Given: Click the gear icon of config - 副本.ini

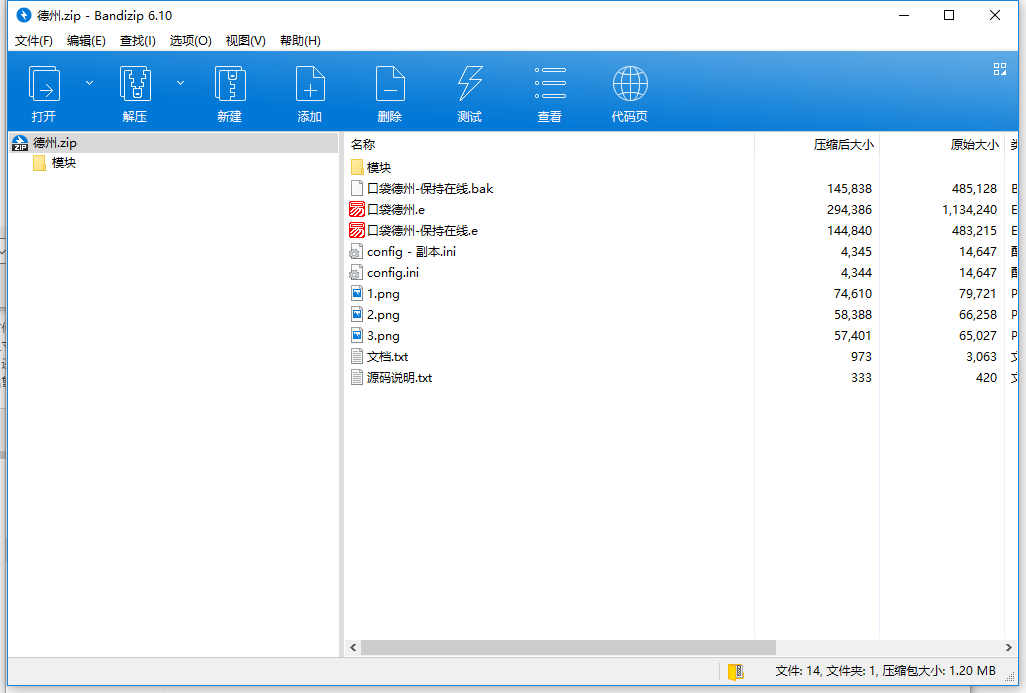Looking at the screenshot, I should pyautogui.click(x=357, y=252).
